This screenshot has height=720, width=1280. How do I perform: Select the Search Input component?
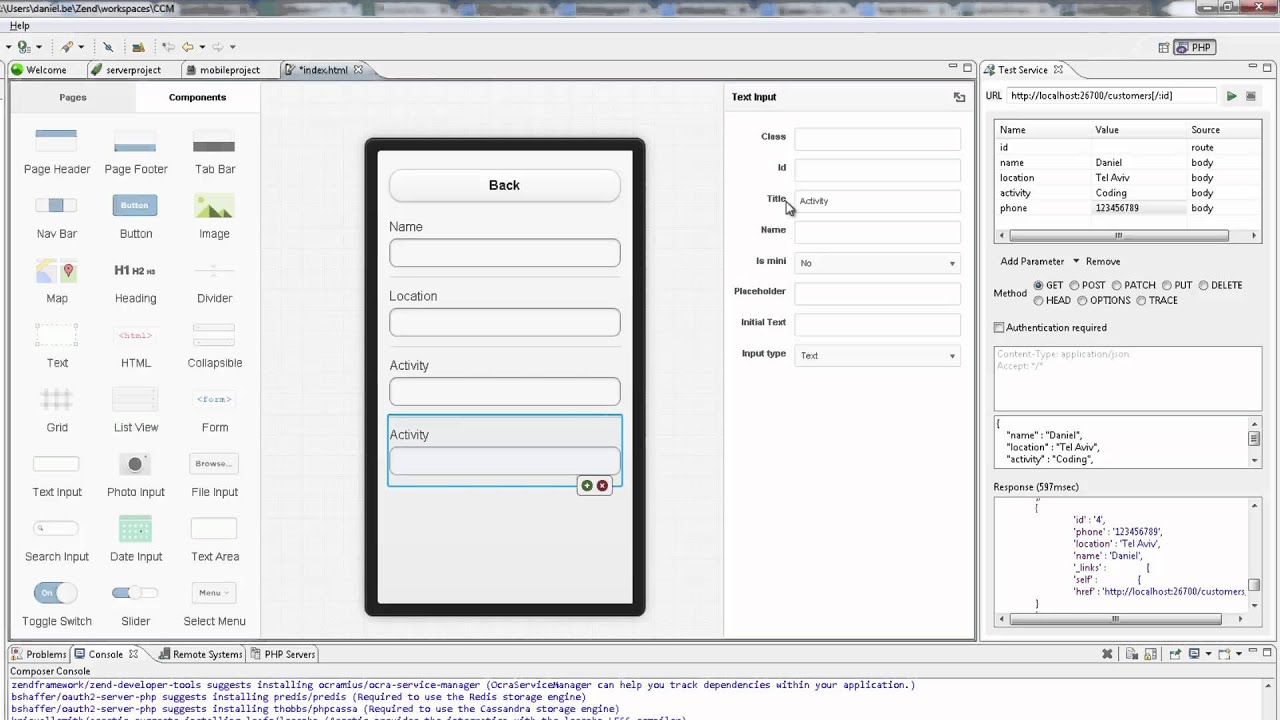[x=56, y=539]
